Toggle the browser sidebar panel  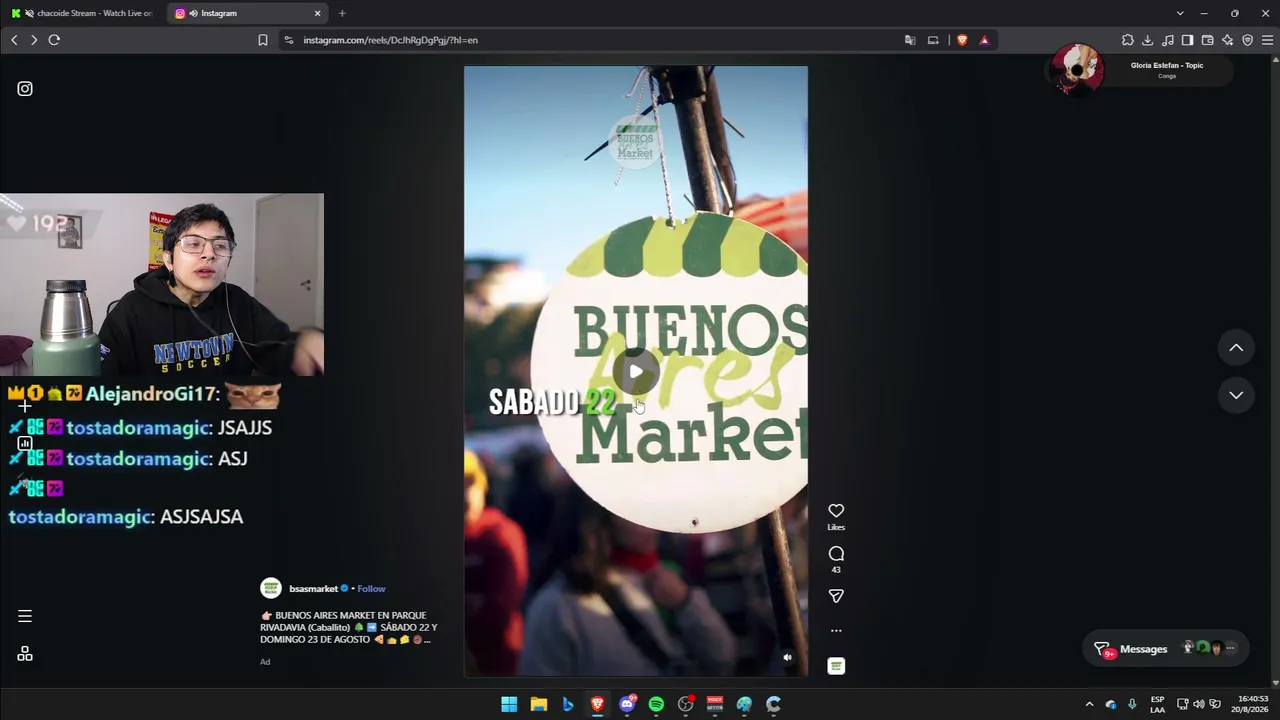[1187, 40]
